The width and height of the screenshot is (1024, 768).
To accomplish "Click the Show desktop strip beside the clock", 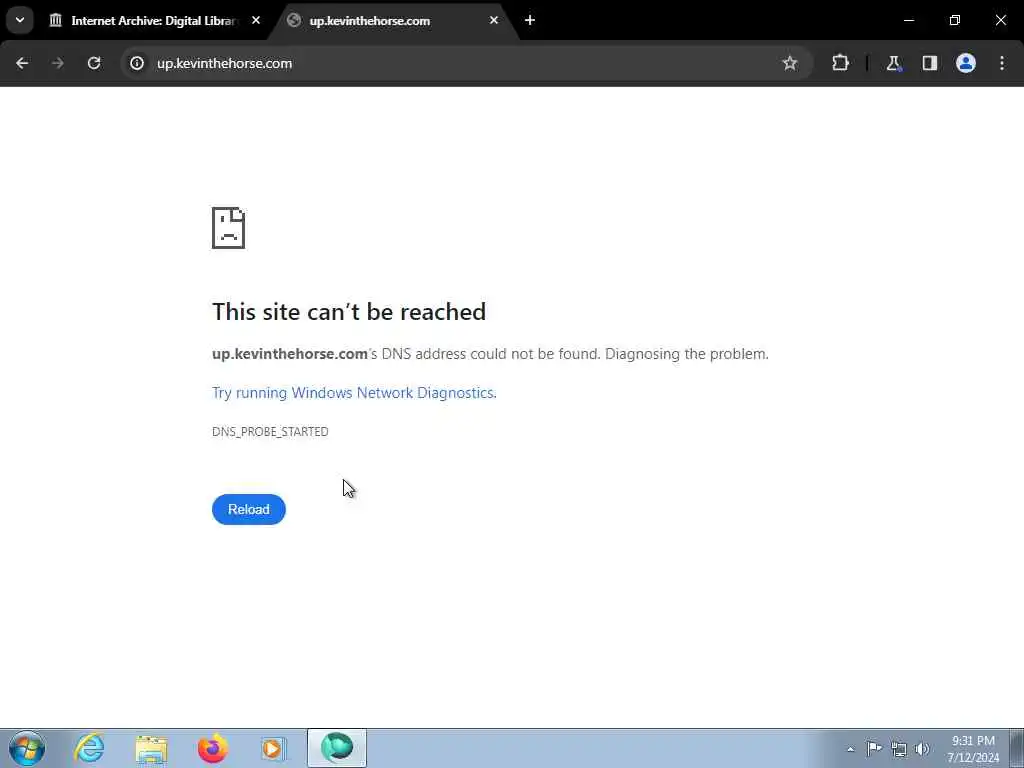I will point(1016,748).
